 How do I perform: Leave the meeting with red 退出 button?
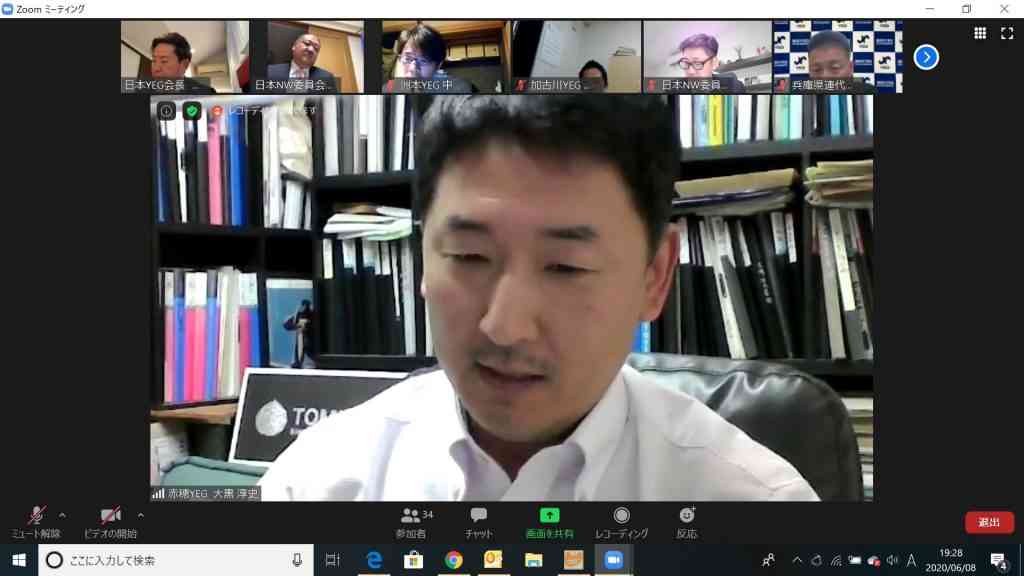989,522
